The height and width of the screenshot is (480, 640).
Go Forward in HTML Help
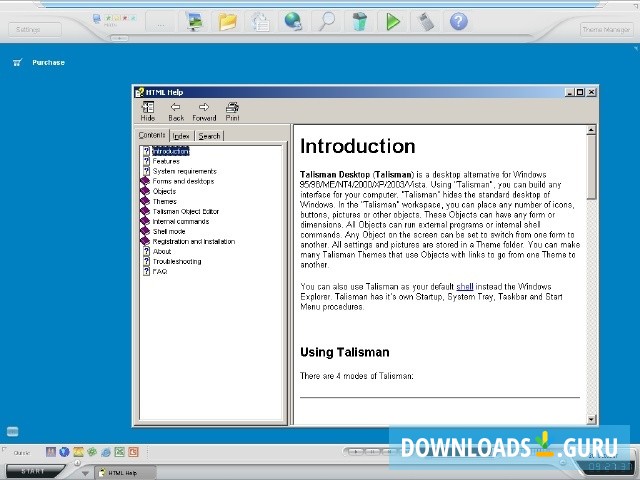pos(204,111)
